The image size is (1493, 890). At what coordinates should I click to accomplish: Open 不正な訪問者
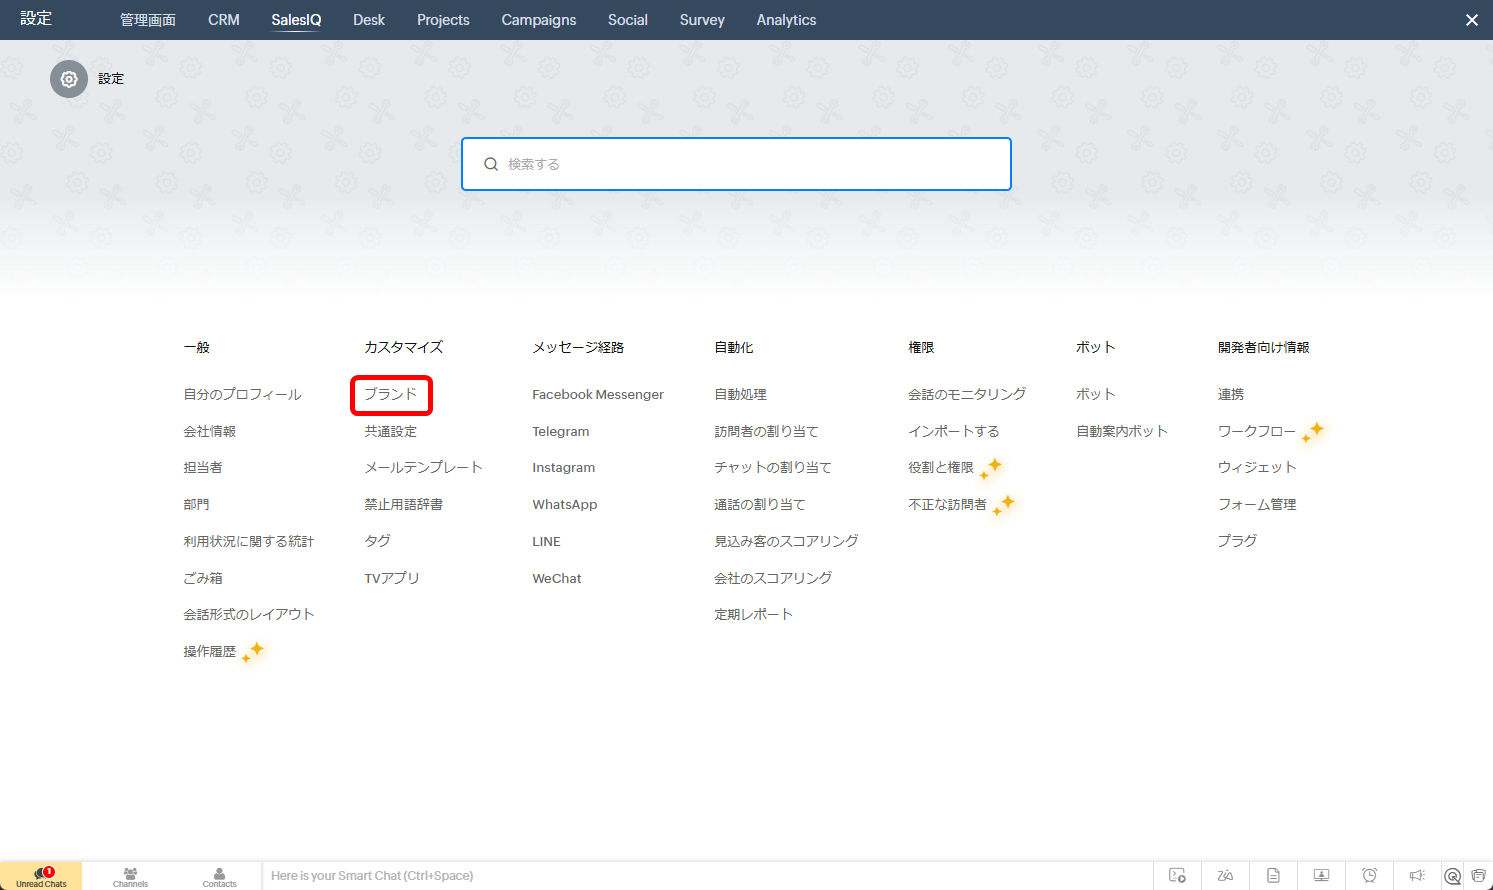(x=947, y=504)
